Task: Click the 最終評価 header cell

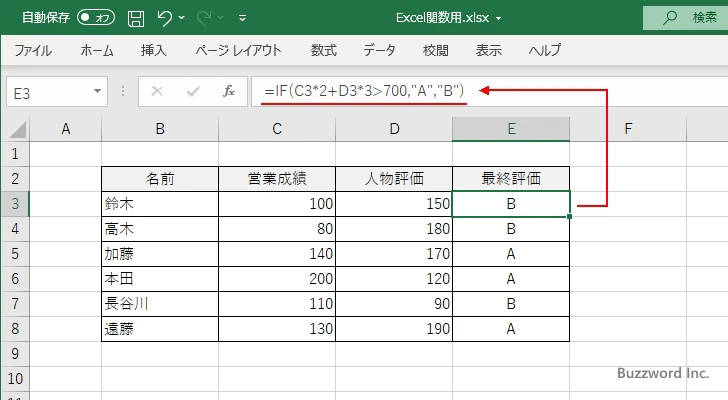Action: [511, 179]
